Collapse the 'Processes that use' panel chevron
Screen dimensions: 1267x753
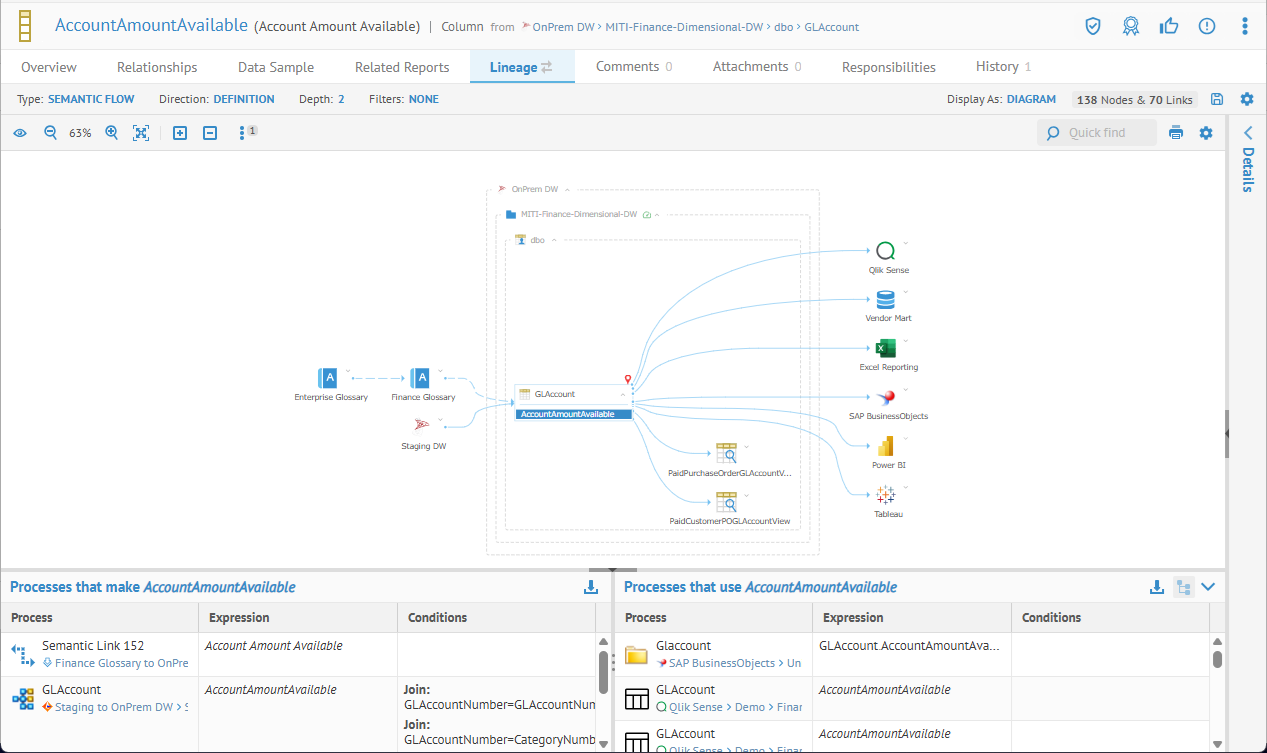(1208, 587)
